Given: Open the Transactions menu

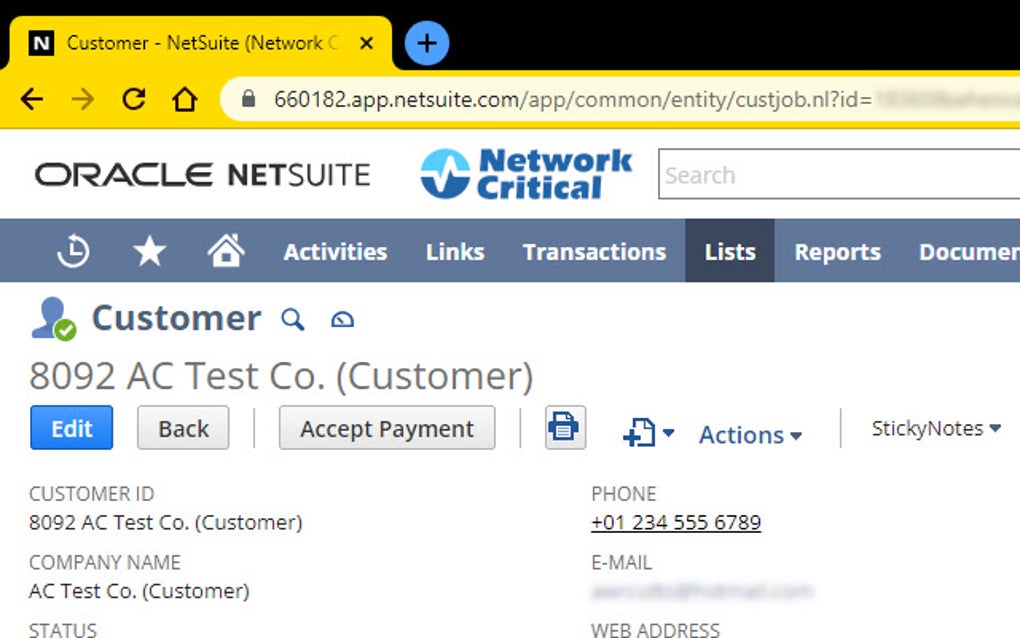Looking at the screenshot, I should tap(594, 251).
